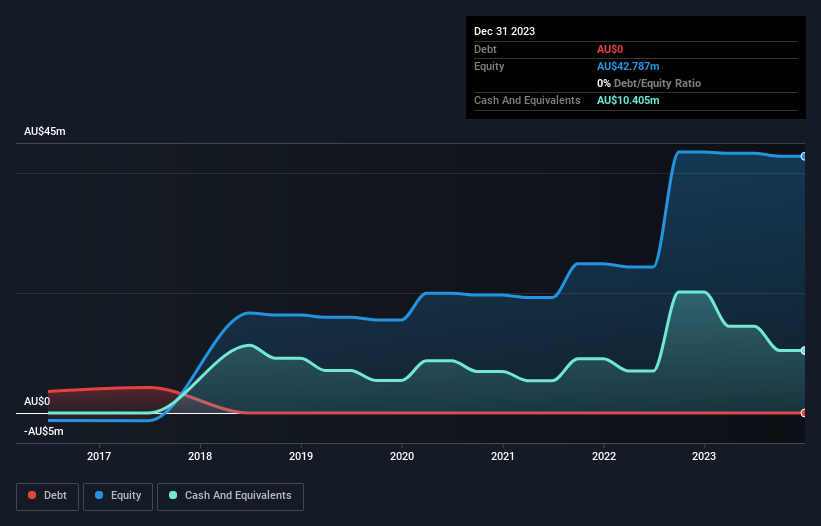Click Cash And Equivalents label in tooltip
Screen dimensions: 821x526
pos(527,100)
